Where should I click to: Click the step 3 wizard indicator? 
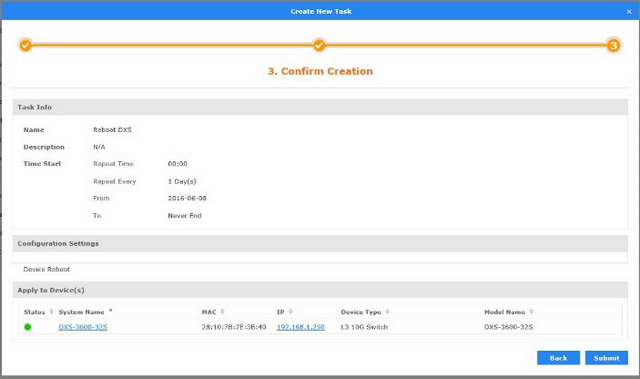pos(613,45)
